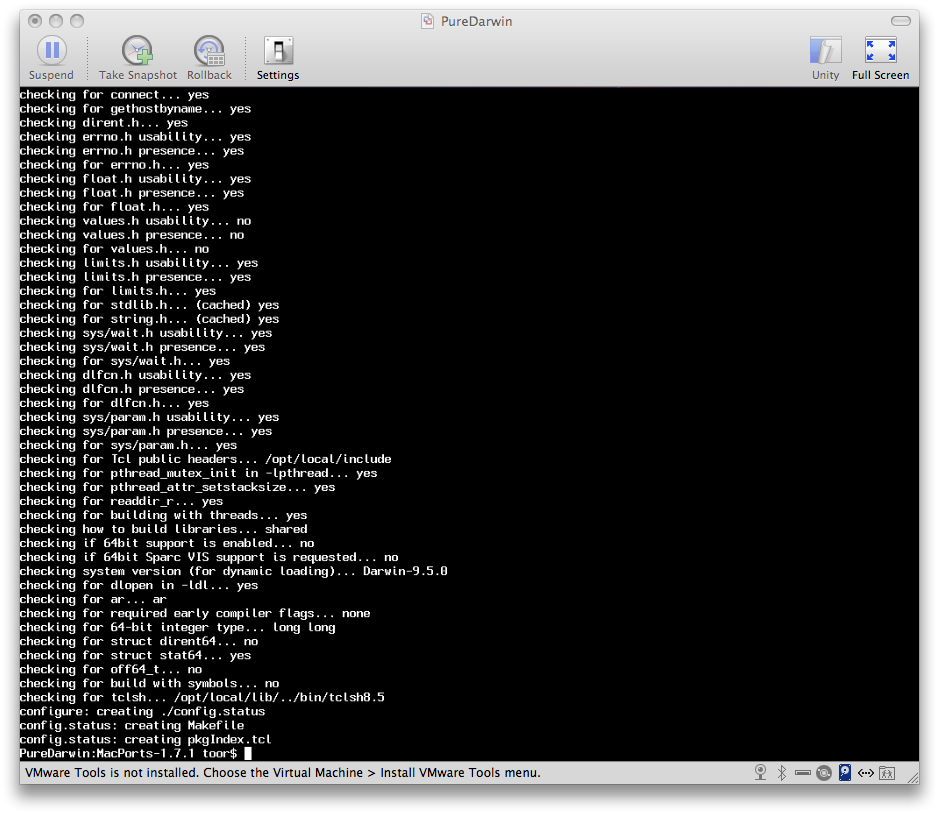Click the 'PureDarwin:MacPorts-1.7.1 toor$' prompt text

click(x=128, y=754)
